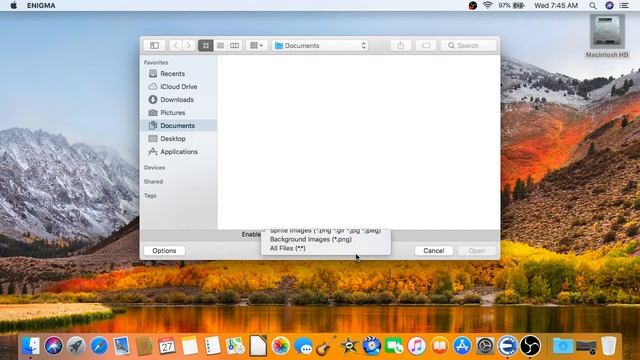Click the Open button
640x360 pixels.
[x=477, y=251]
